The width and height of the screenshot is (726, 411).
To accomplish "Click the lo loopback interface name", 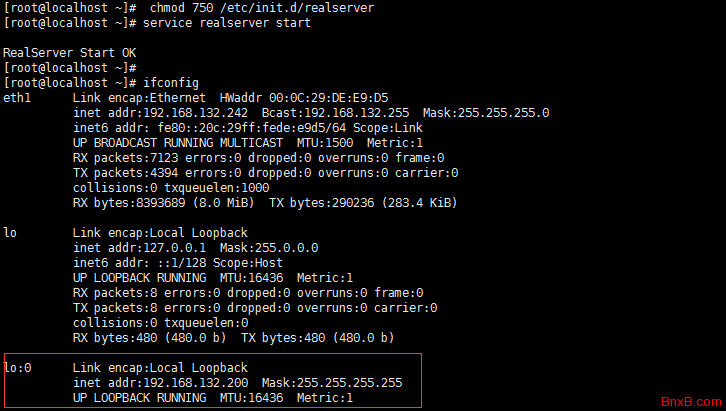I will click(x=11, y=233).
